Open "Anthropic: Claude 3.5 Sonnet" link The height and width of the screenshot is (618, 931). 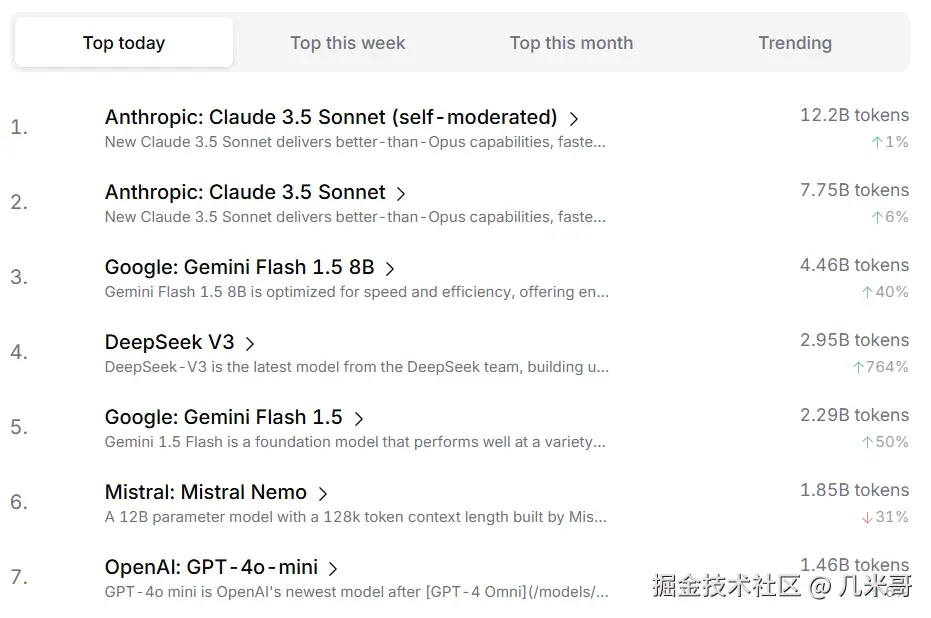(x=244, y=192)
